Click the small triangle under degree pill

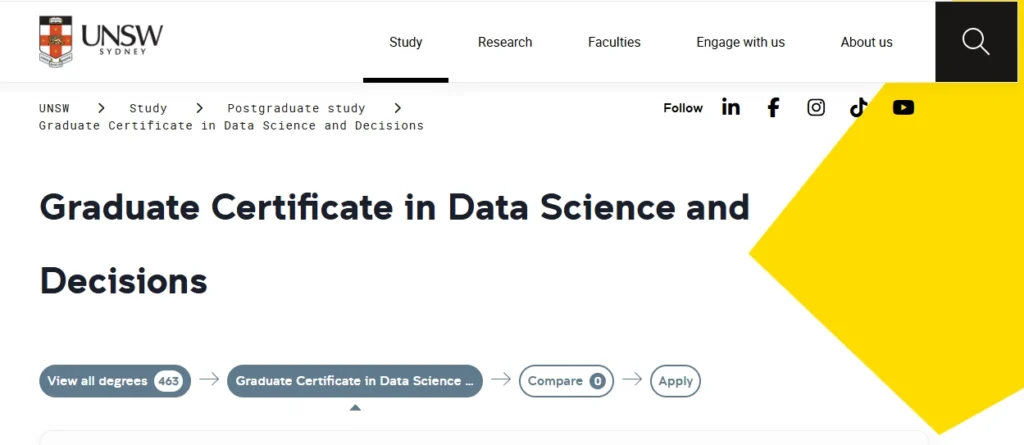coord(355,408)
